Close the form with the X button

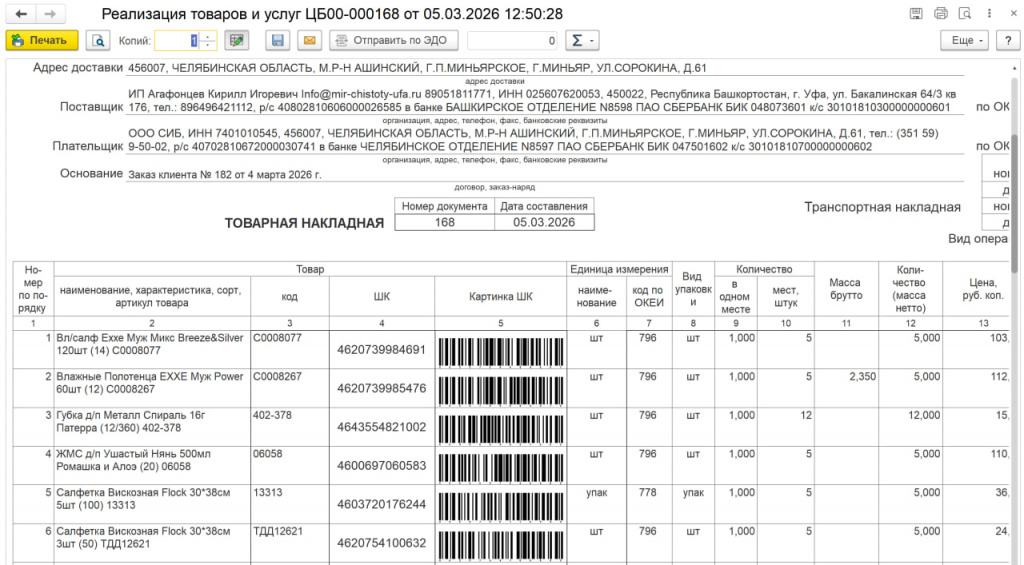1012,14
